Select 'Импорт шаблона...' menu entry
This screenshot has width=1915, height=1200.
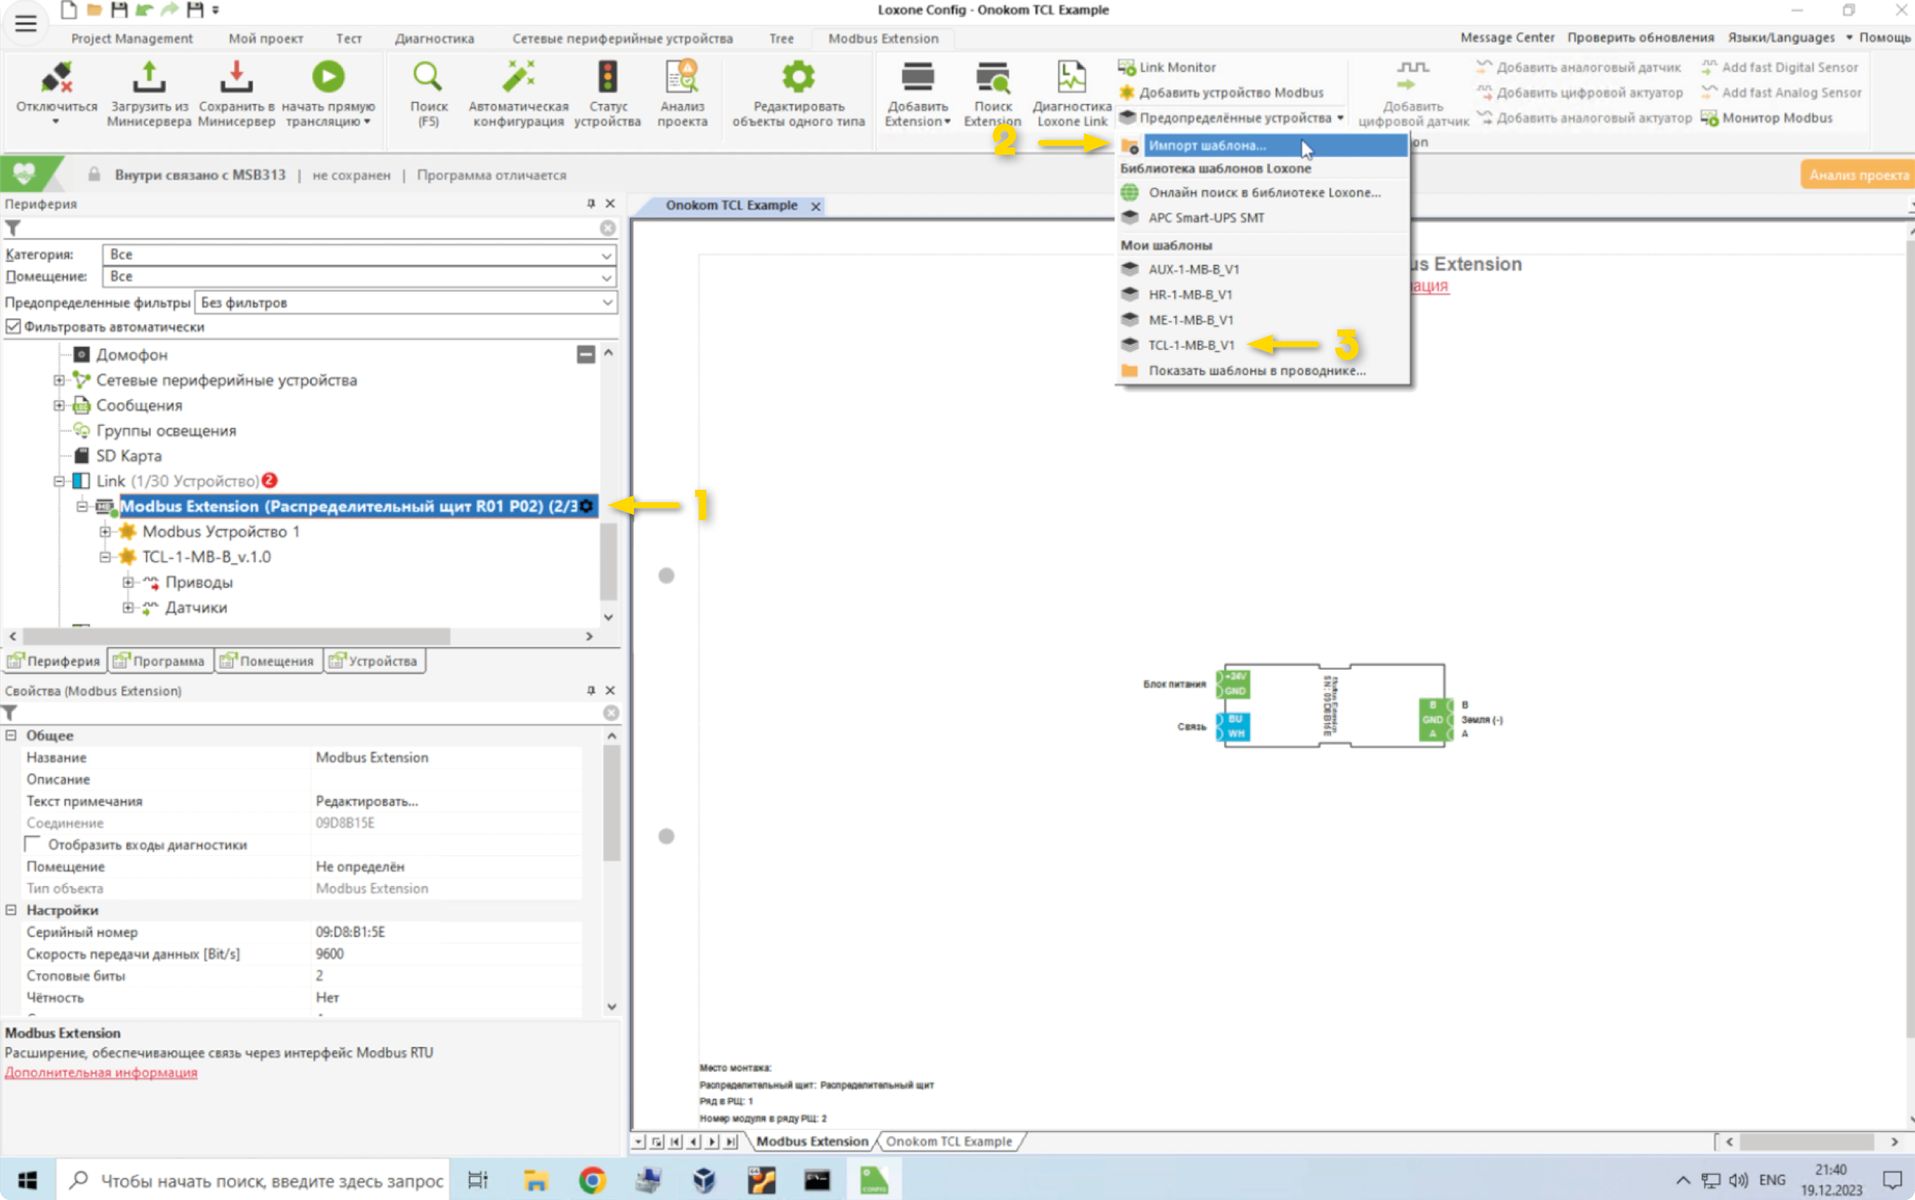1206,146
